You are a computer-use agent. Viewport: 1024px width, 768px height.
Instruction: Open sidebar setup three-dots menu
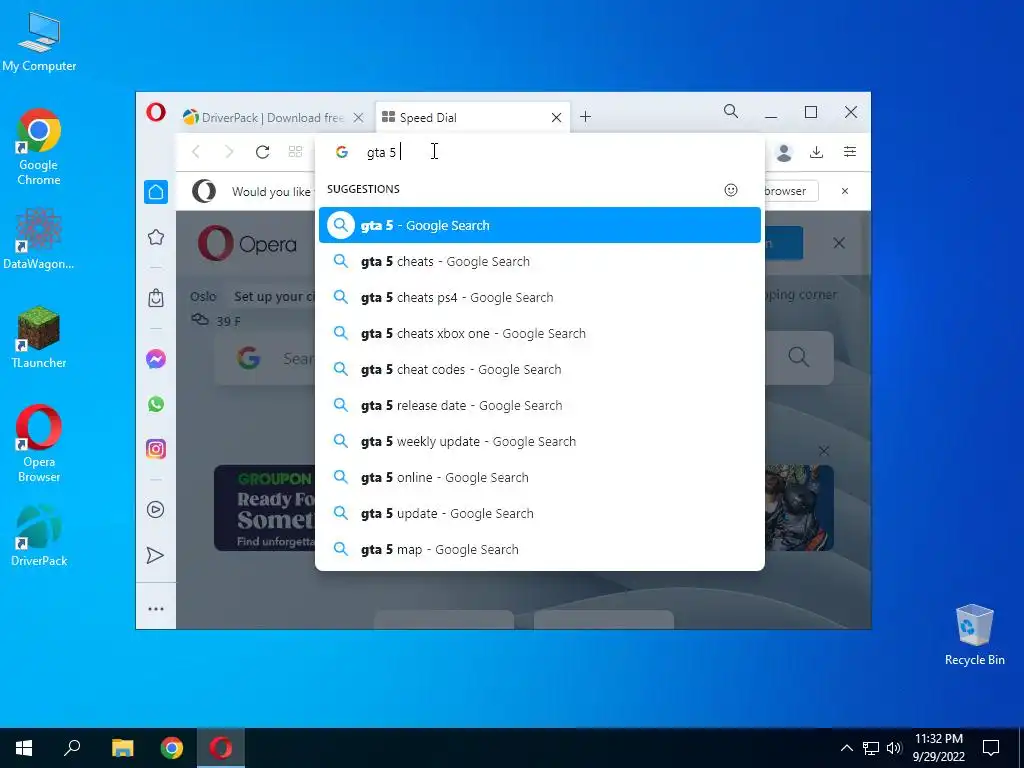(156, 609)
